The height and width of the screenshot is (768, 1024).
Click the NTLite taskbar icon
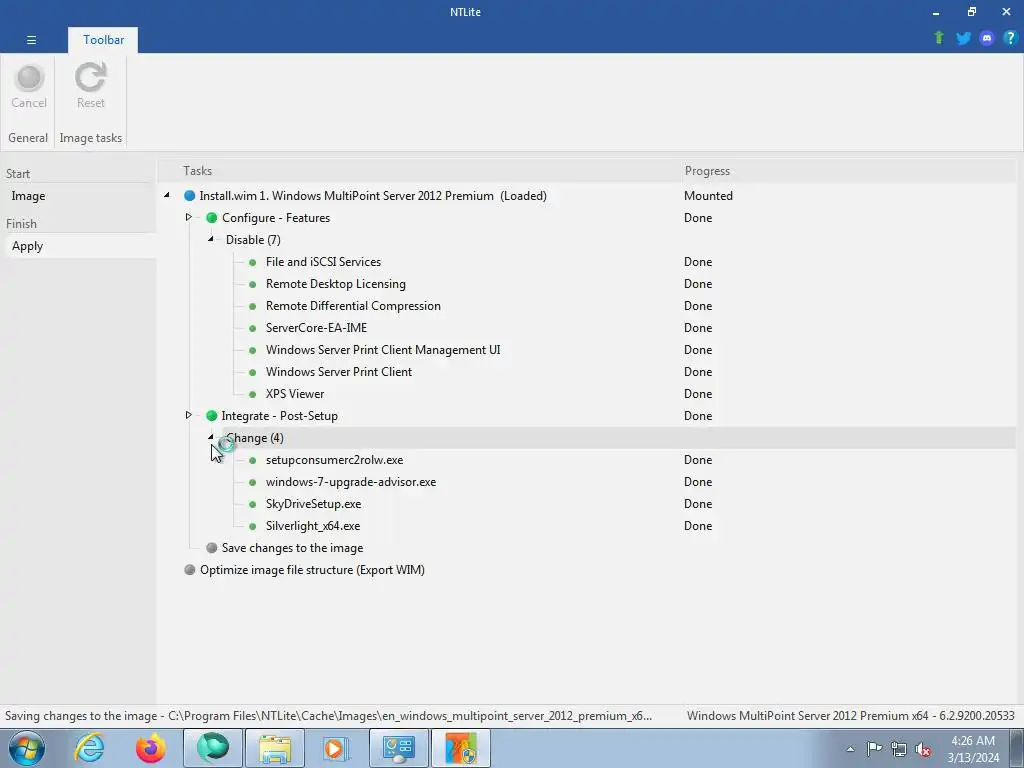point(462,748)
